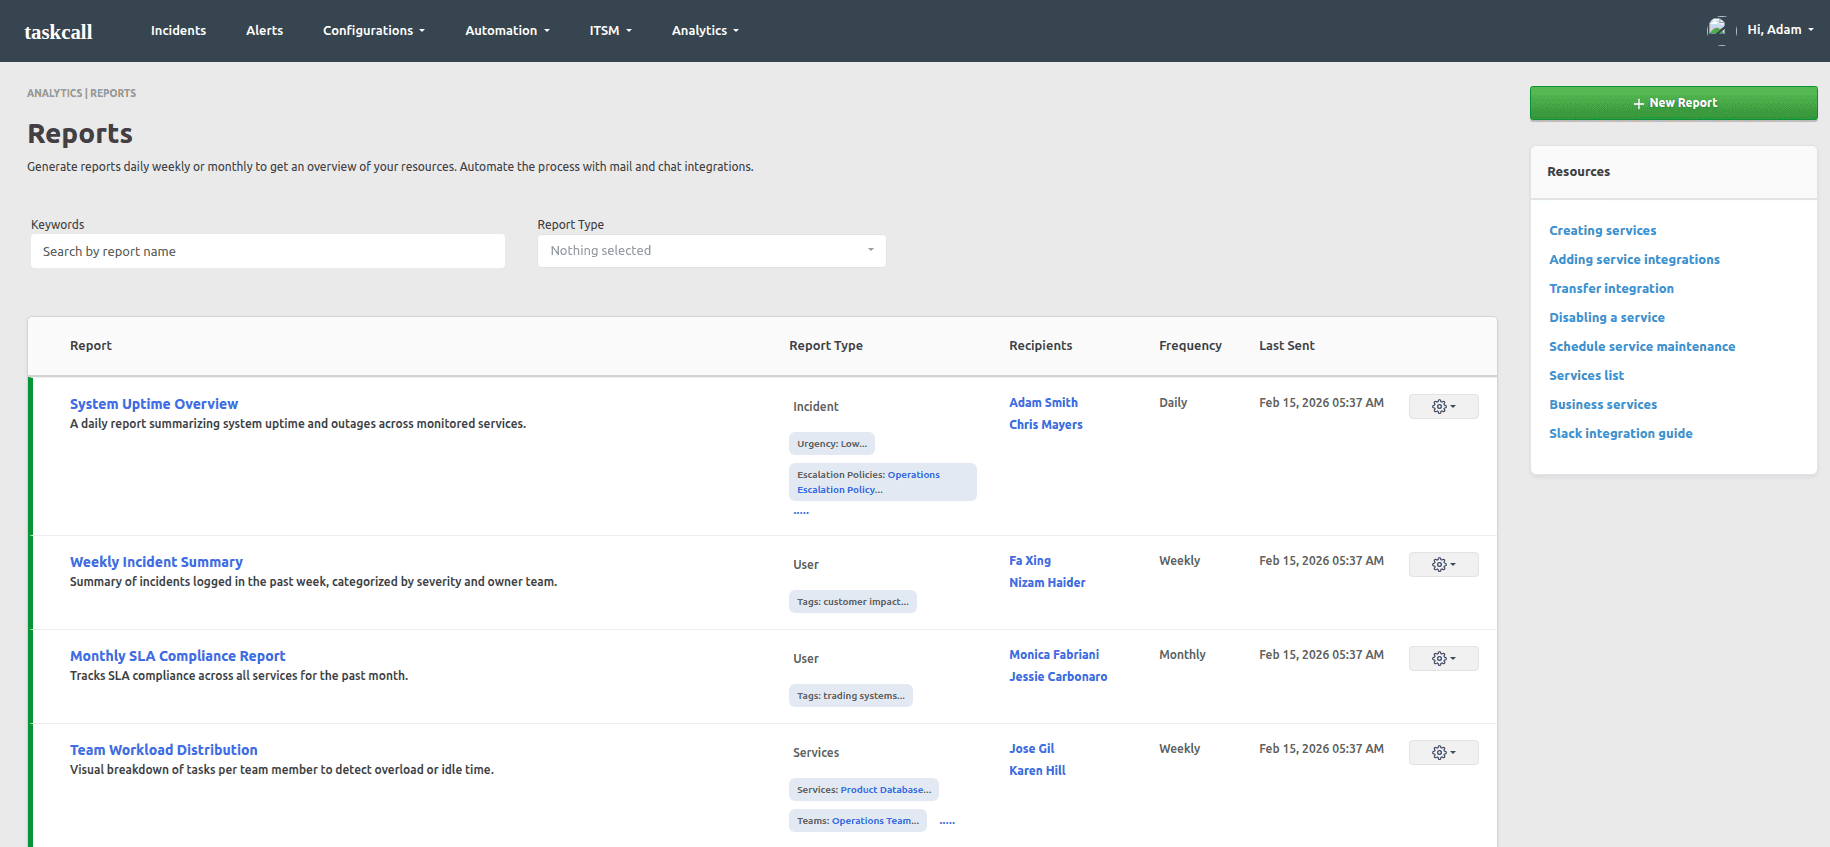Open gear menu for Weekly Incident Summary
The height and width of the screenshot is (847, 1830).
[1443, 564]
